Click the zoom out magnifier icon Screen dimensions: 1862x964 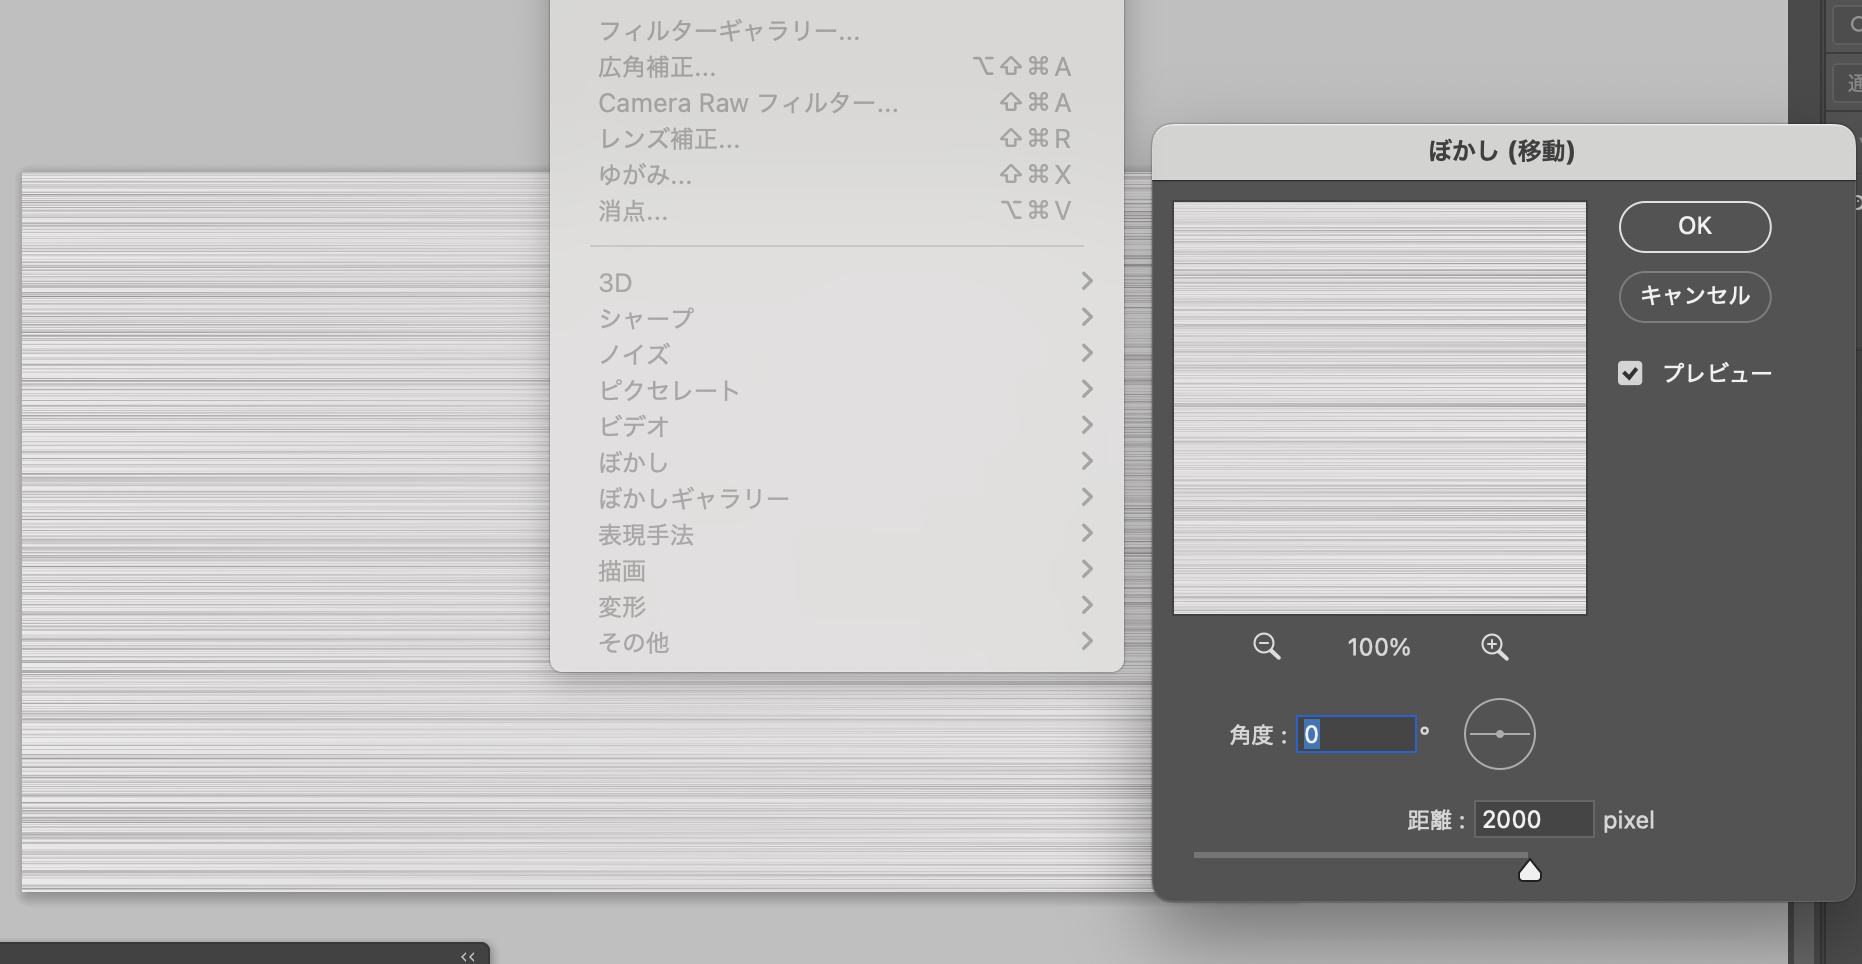click(1266, 646)
